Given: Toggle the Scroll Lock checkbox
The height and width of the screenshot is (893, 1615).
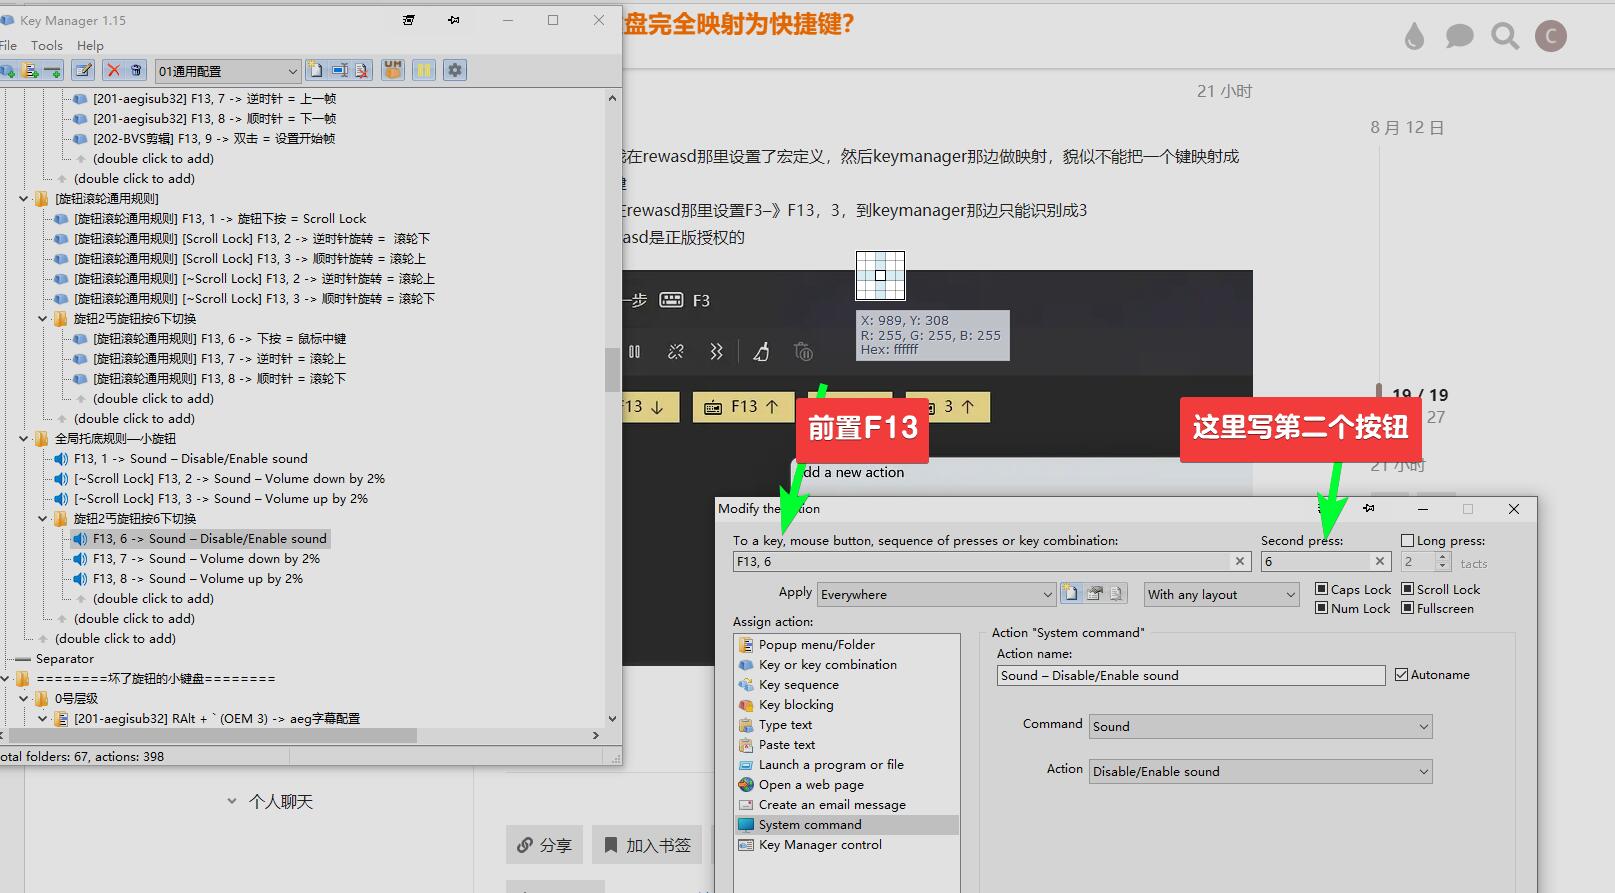Looking at the screenshot, I should point(1407,590).
